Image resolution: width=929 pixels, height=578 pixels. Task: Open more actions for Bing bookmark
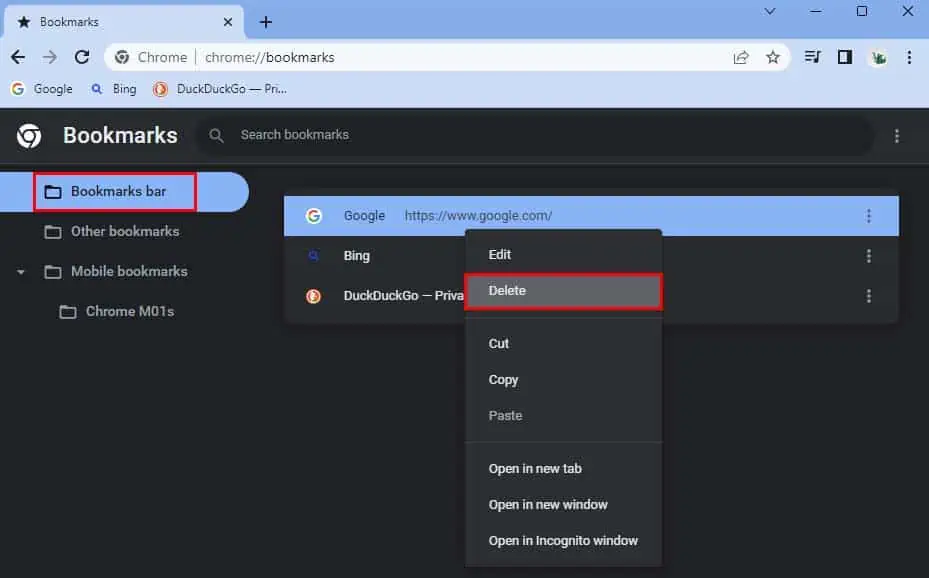(x=869, y=256)
